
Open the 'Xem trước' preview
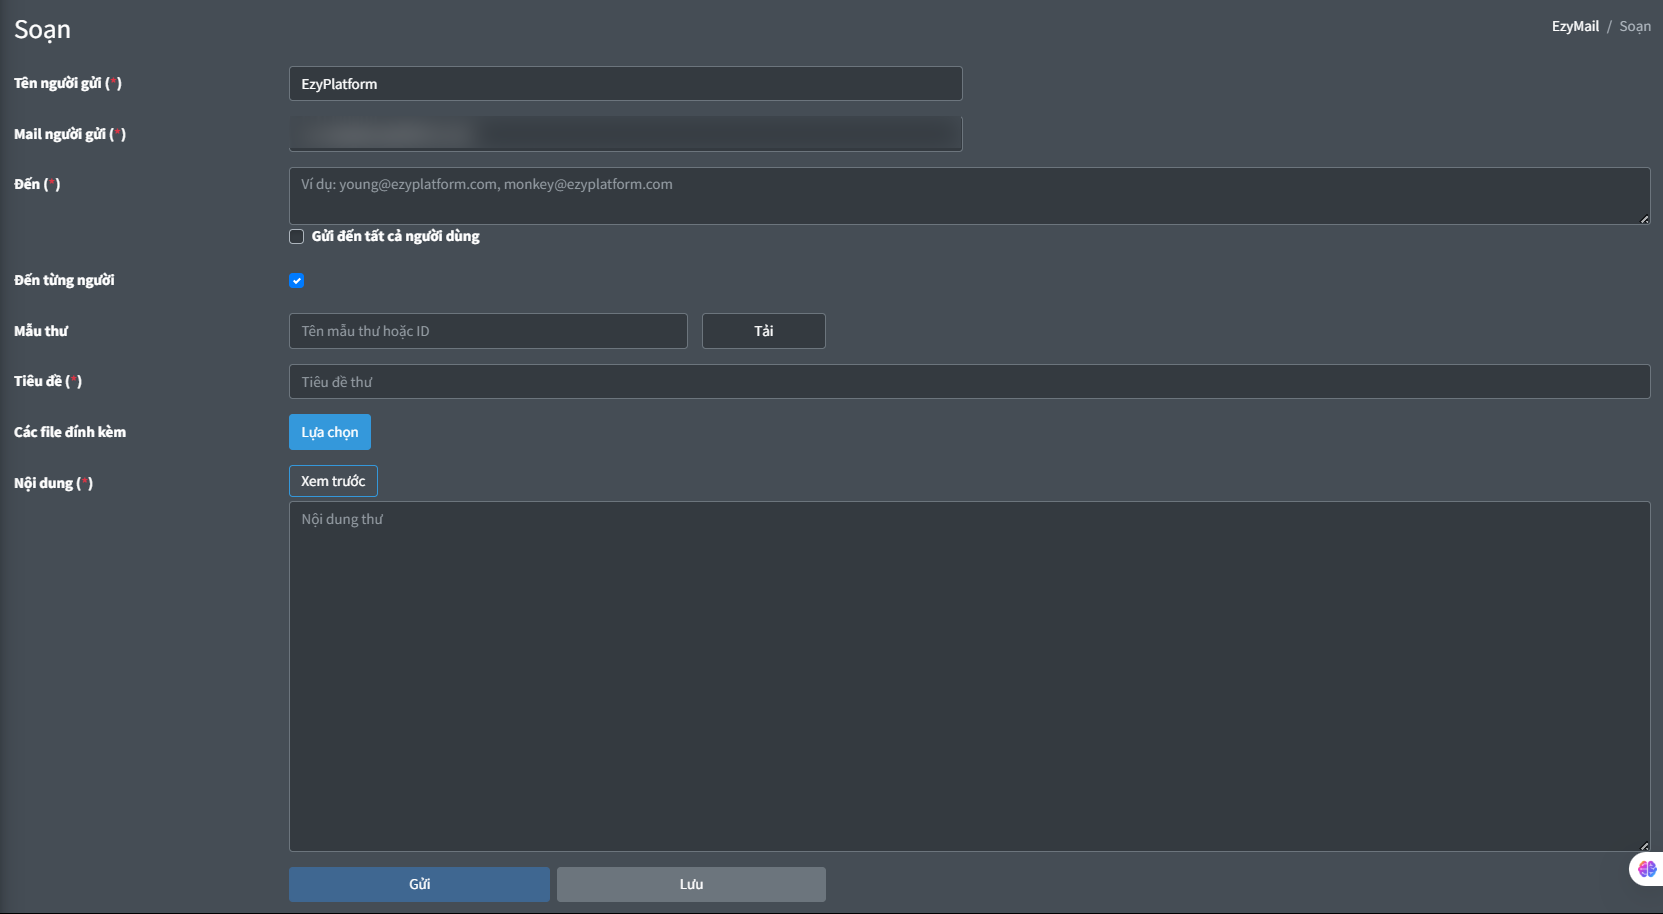point(333,481)
